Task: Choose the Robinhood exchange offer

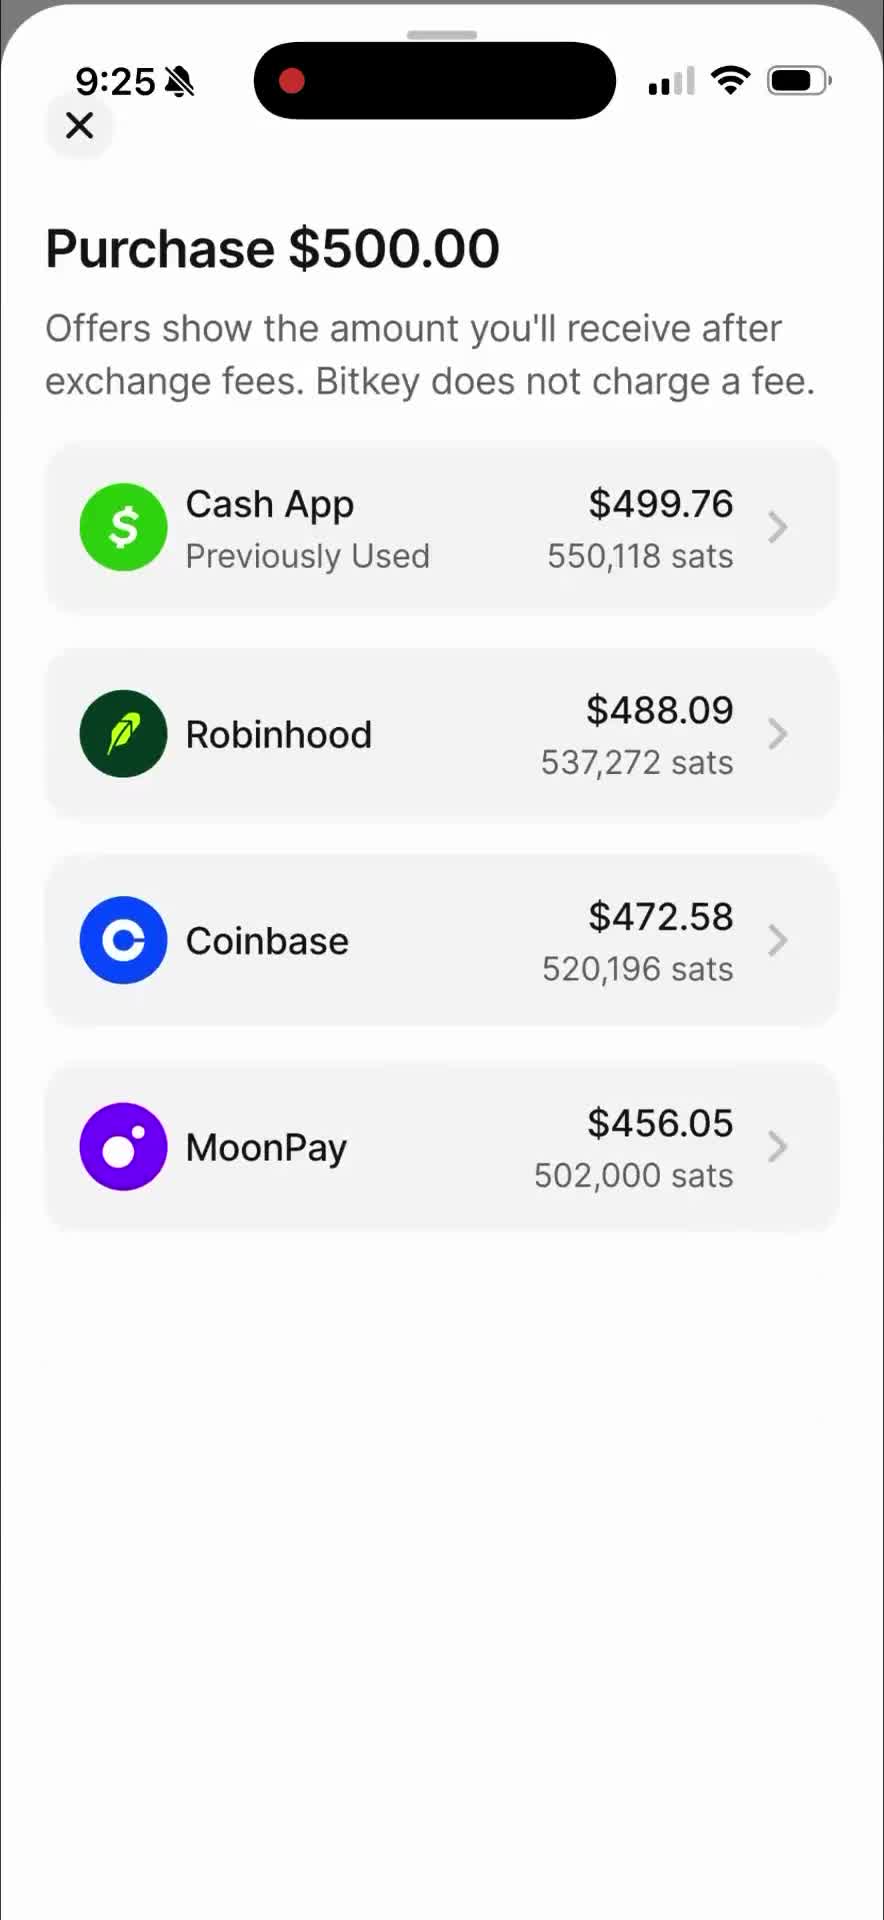Action: pyautogui.click(x=442, y=733)
